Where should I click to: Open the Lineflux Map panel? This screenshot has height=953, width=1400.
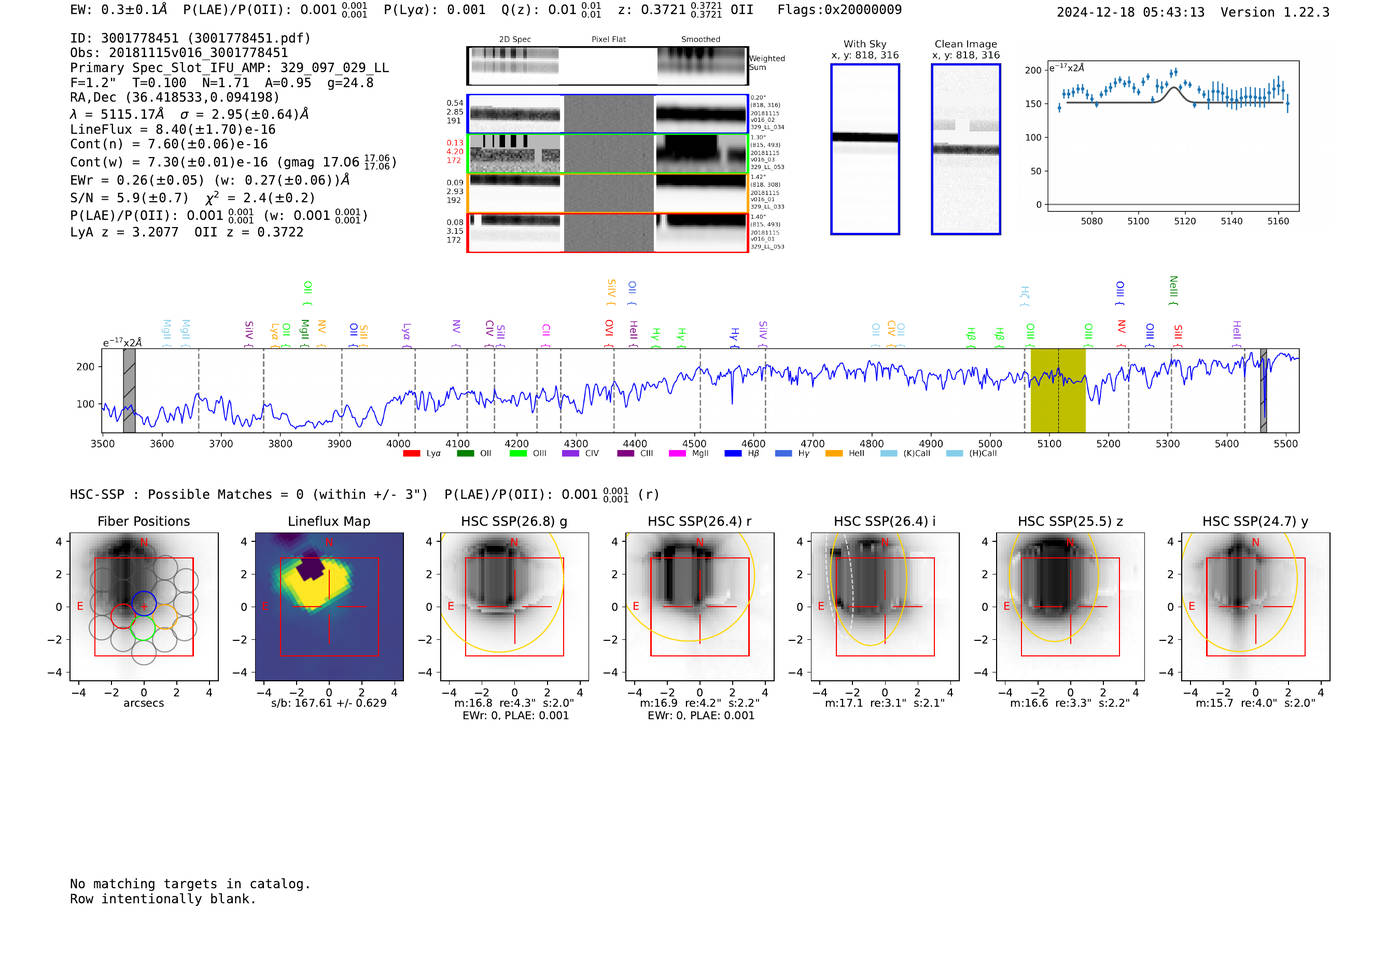tap(329, 607)
